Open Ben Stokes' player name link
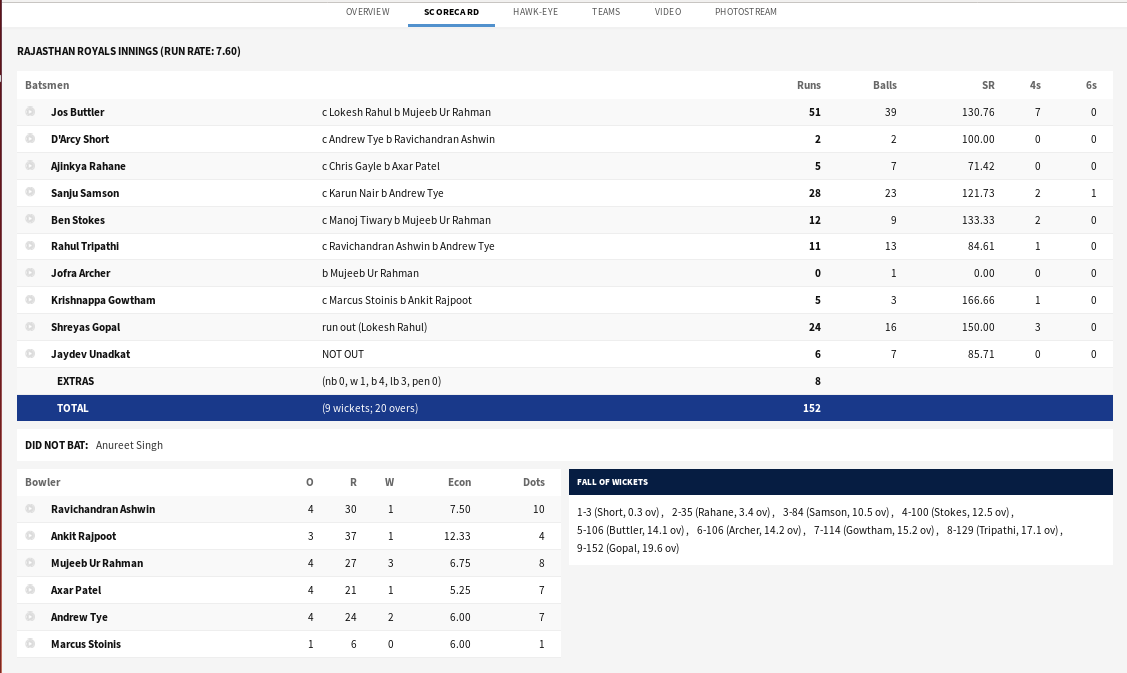This screenshot has width=1127, height=673. point(78,220)
